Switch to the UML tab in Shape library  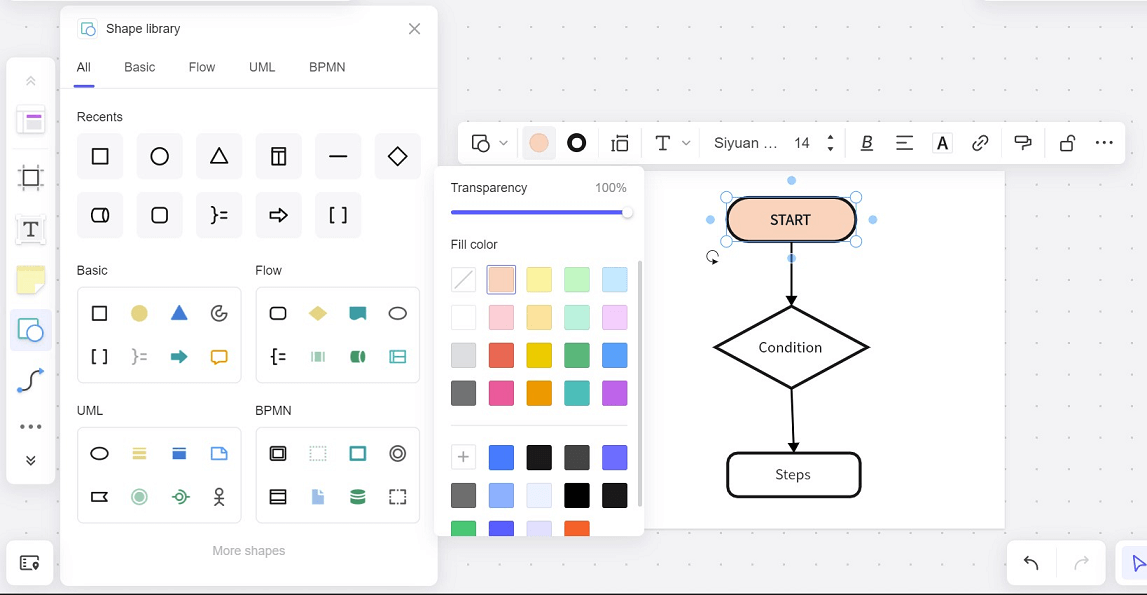pyautogui.click(x=262, y=67)
